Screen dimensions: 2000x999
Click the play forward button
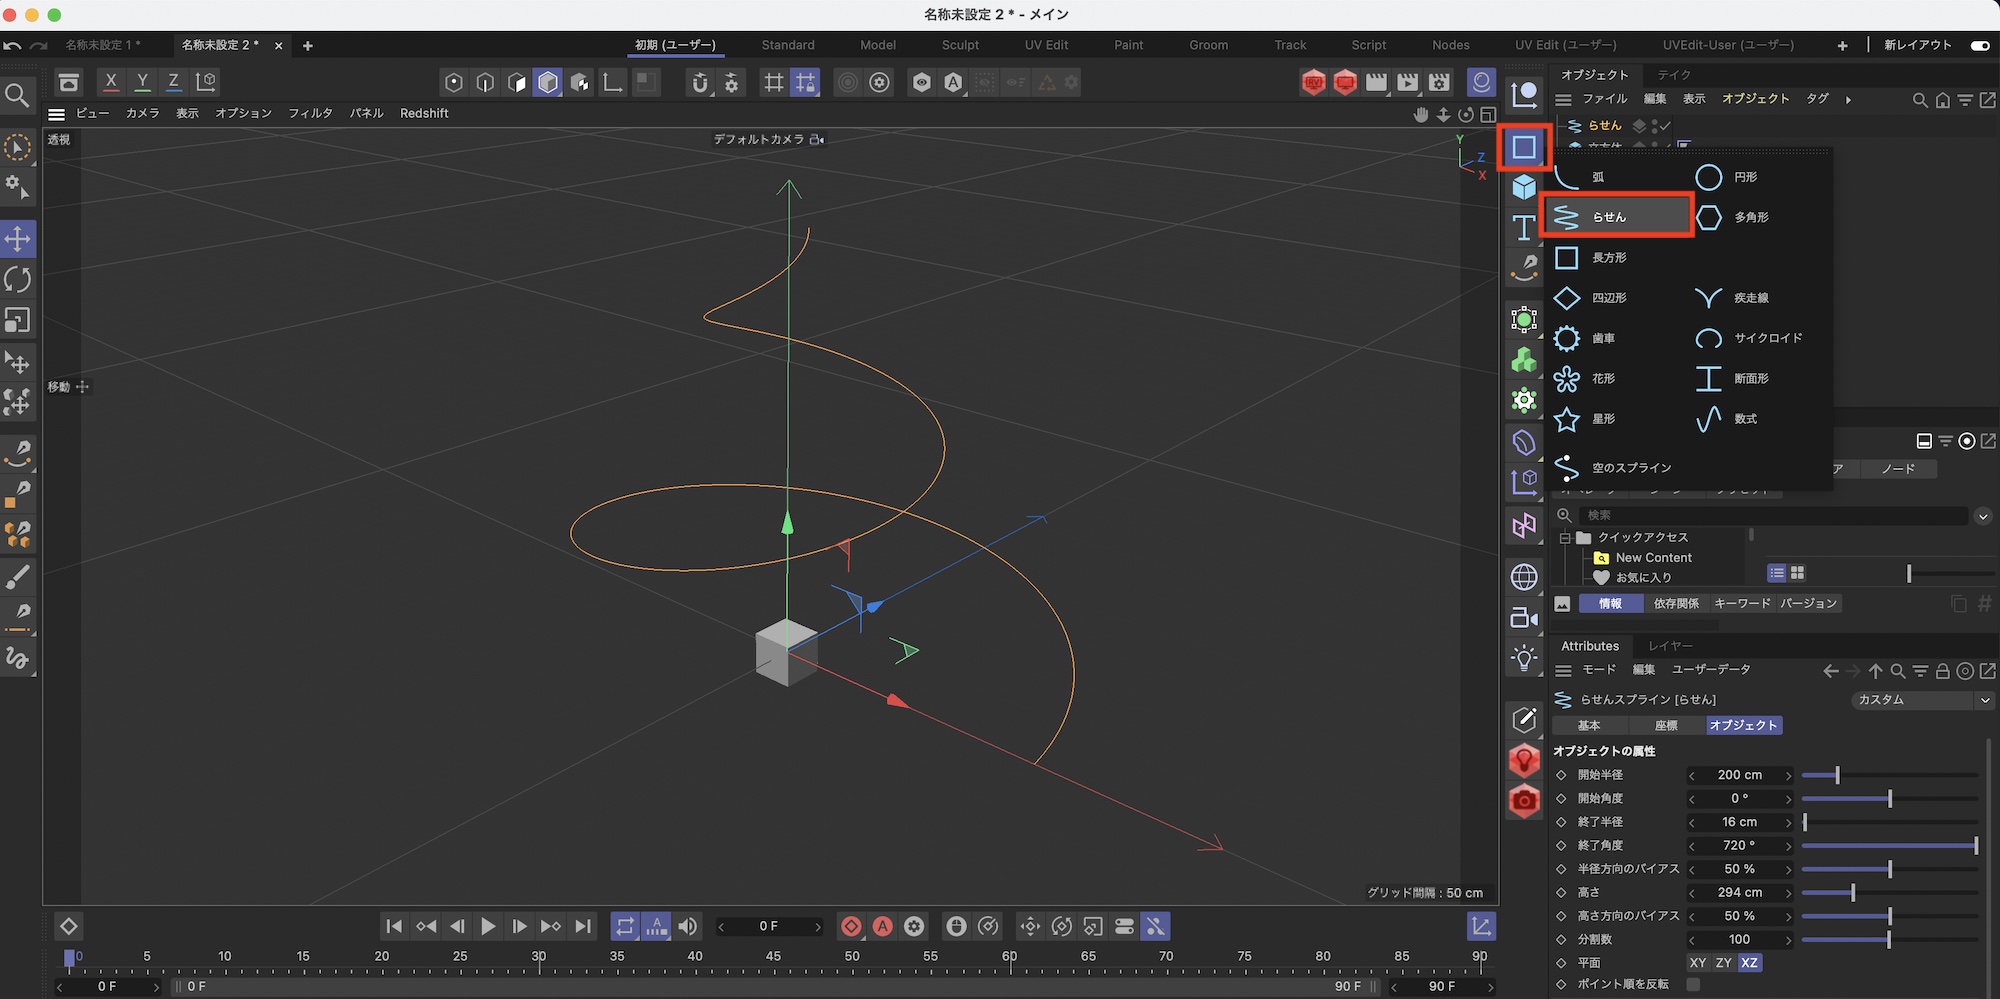[488, 927]
